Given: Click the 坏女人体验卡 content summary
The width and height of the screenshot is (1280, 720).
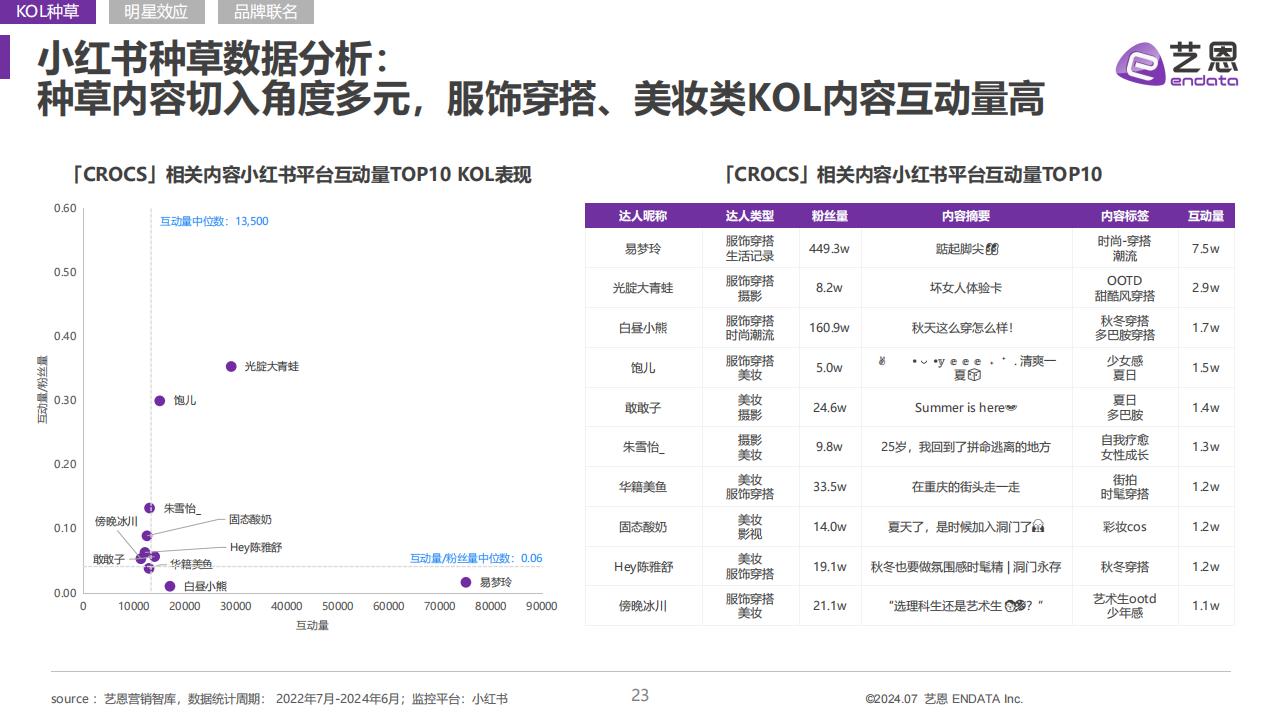Looking at the screenshot, I should [x=966, y=288].
